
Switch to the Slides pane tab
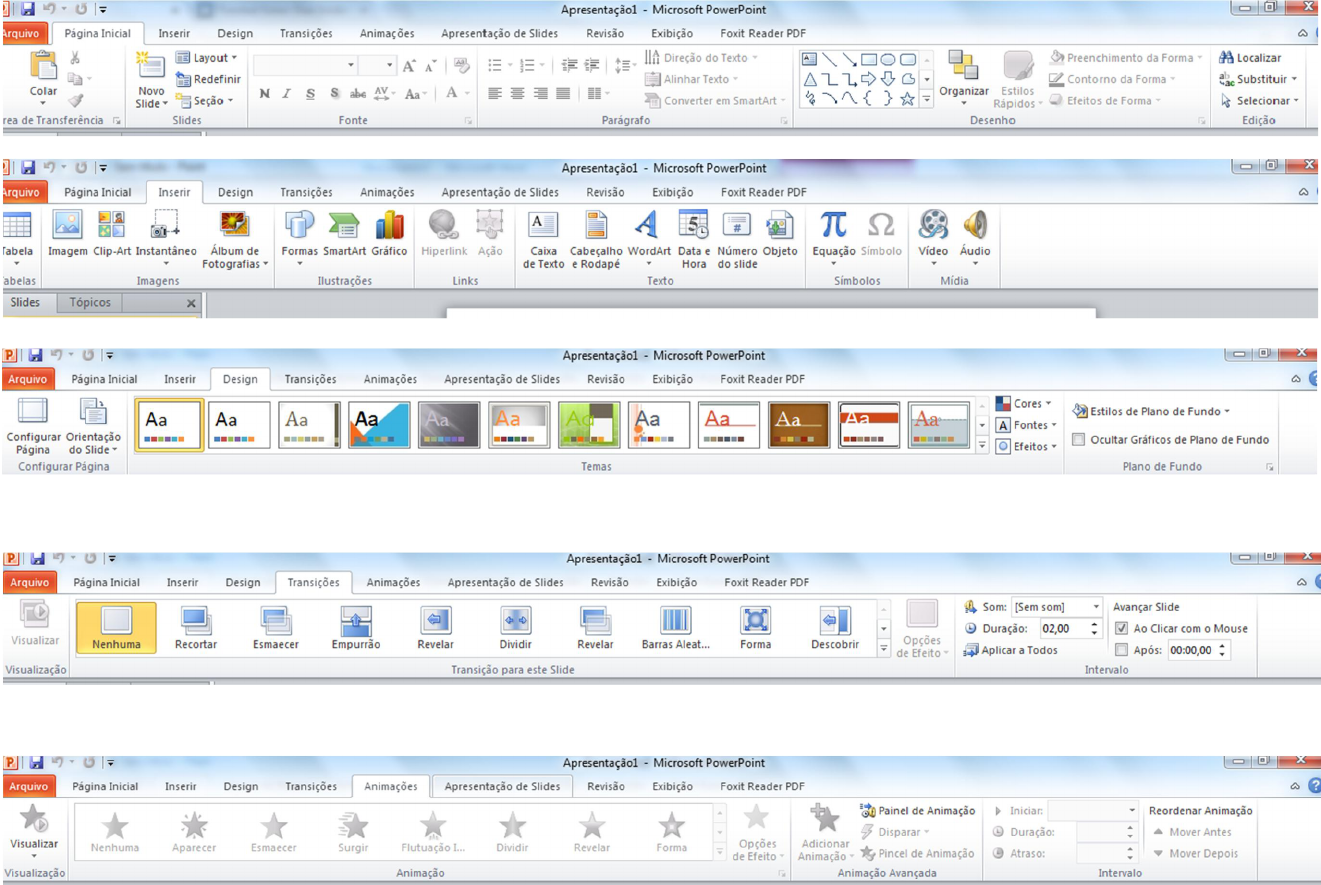[25, 302]
